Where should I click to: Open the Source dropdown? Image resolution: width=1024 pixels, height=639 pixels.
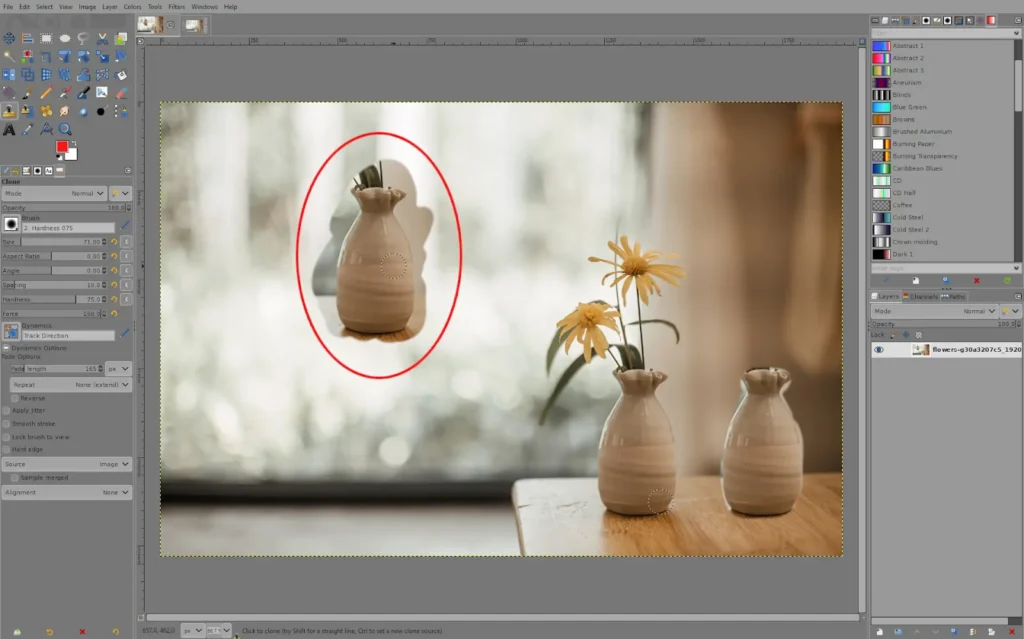[x=67, y=464]
